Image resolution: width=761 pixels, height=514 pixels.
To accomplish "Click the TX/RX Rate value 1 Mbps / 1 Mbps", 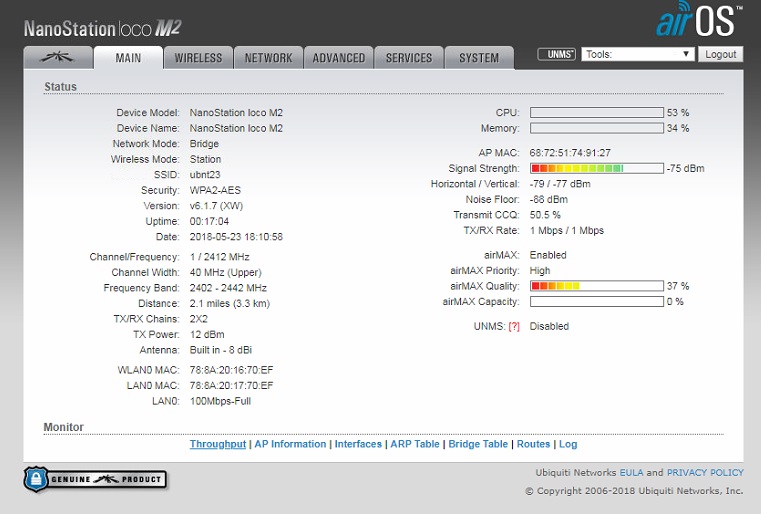I will [567, 231].
